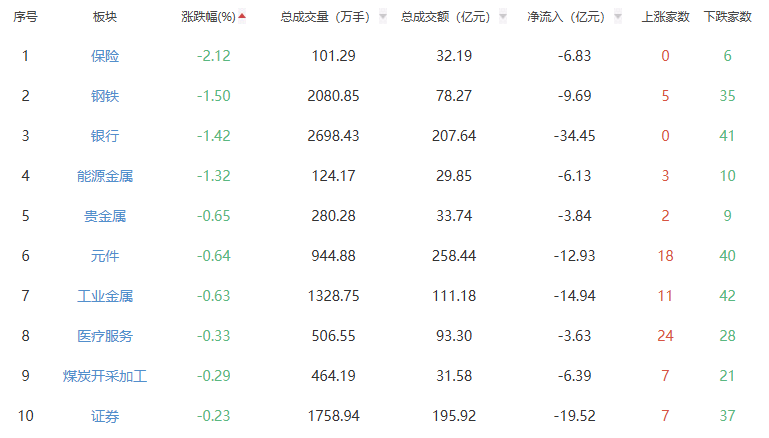This screenshot has width=769, height=438.
Task: Click the sort arrow beside 总成交量（万手）
Action: coord(383,17)
